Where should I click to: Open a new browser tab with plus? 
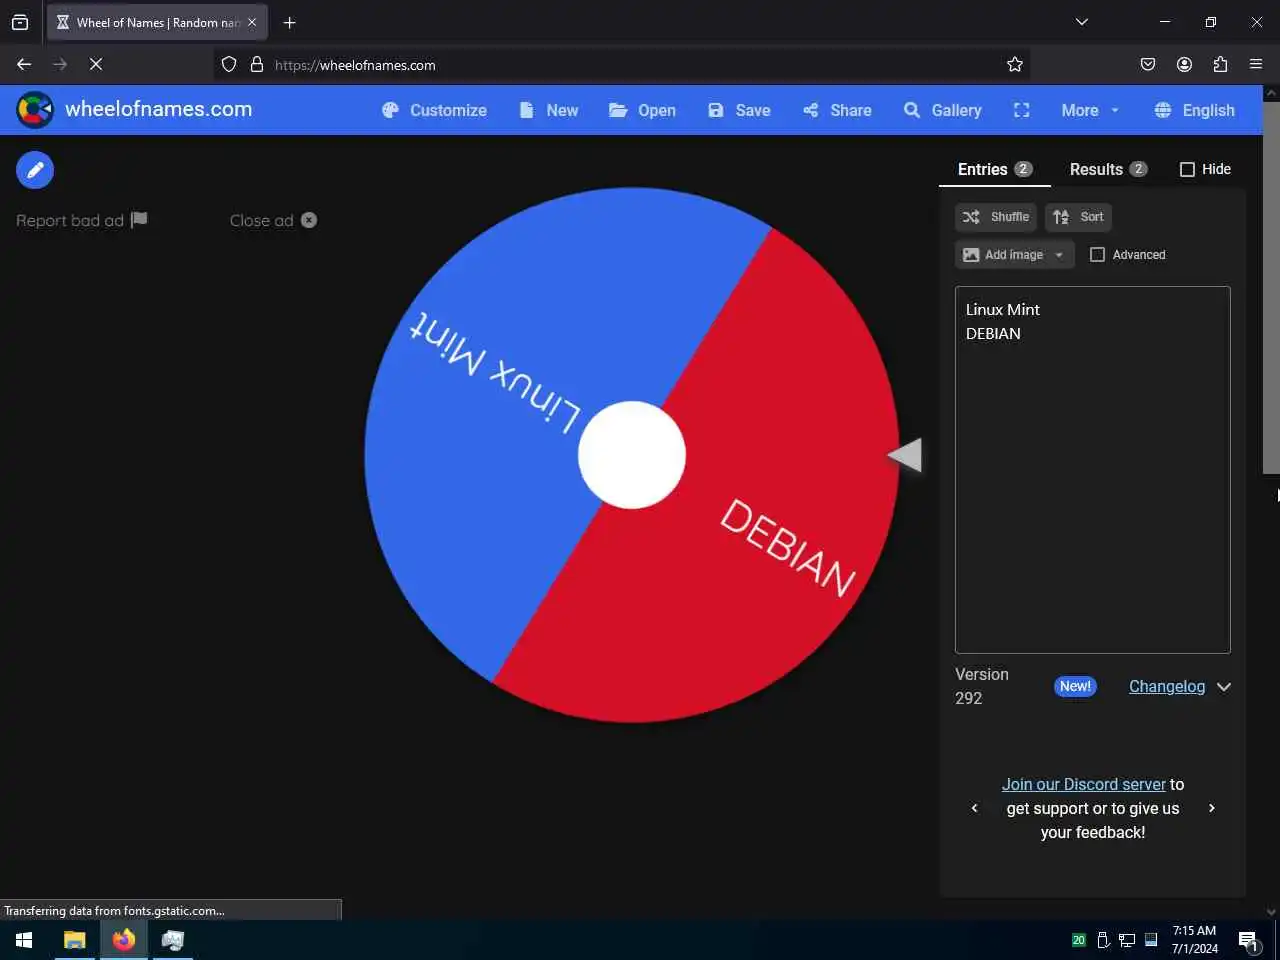(290, 22)
